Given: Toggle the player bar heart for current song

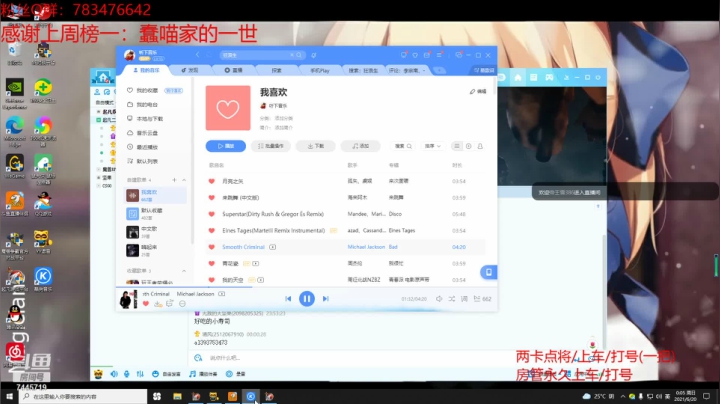Looking at the screenshot, I should tap(146, 303).
